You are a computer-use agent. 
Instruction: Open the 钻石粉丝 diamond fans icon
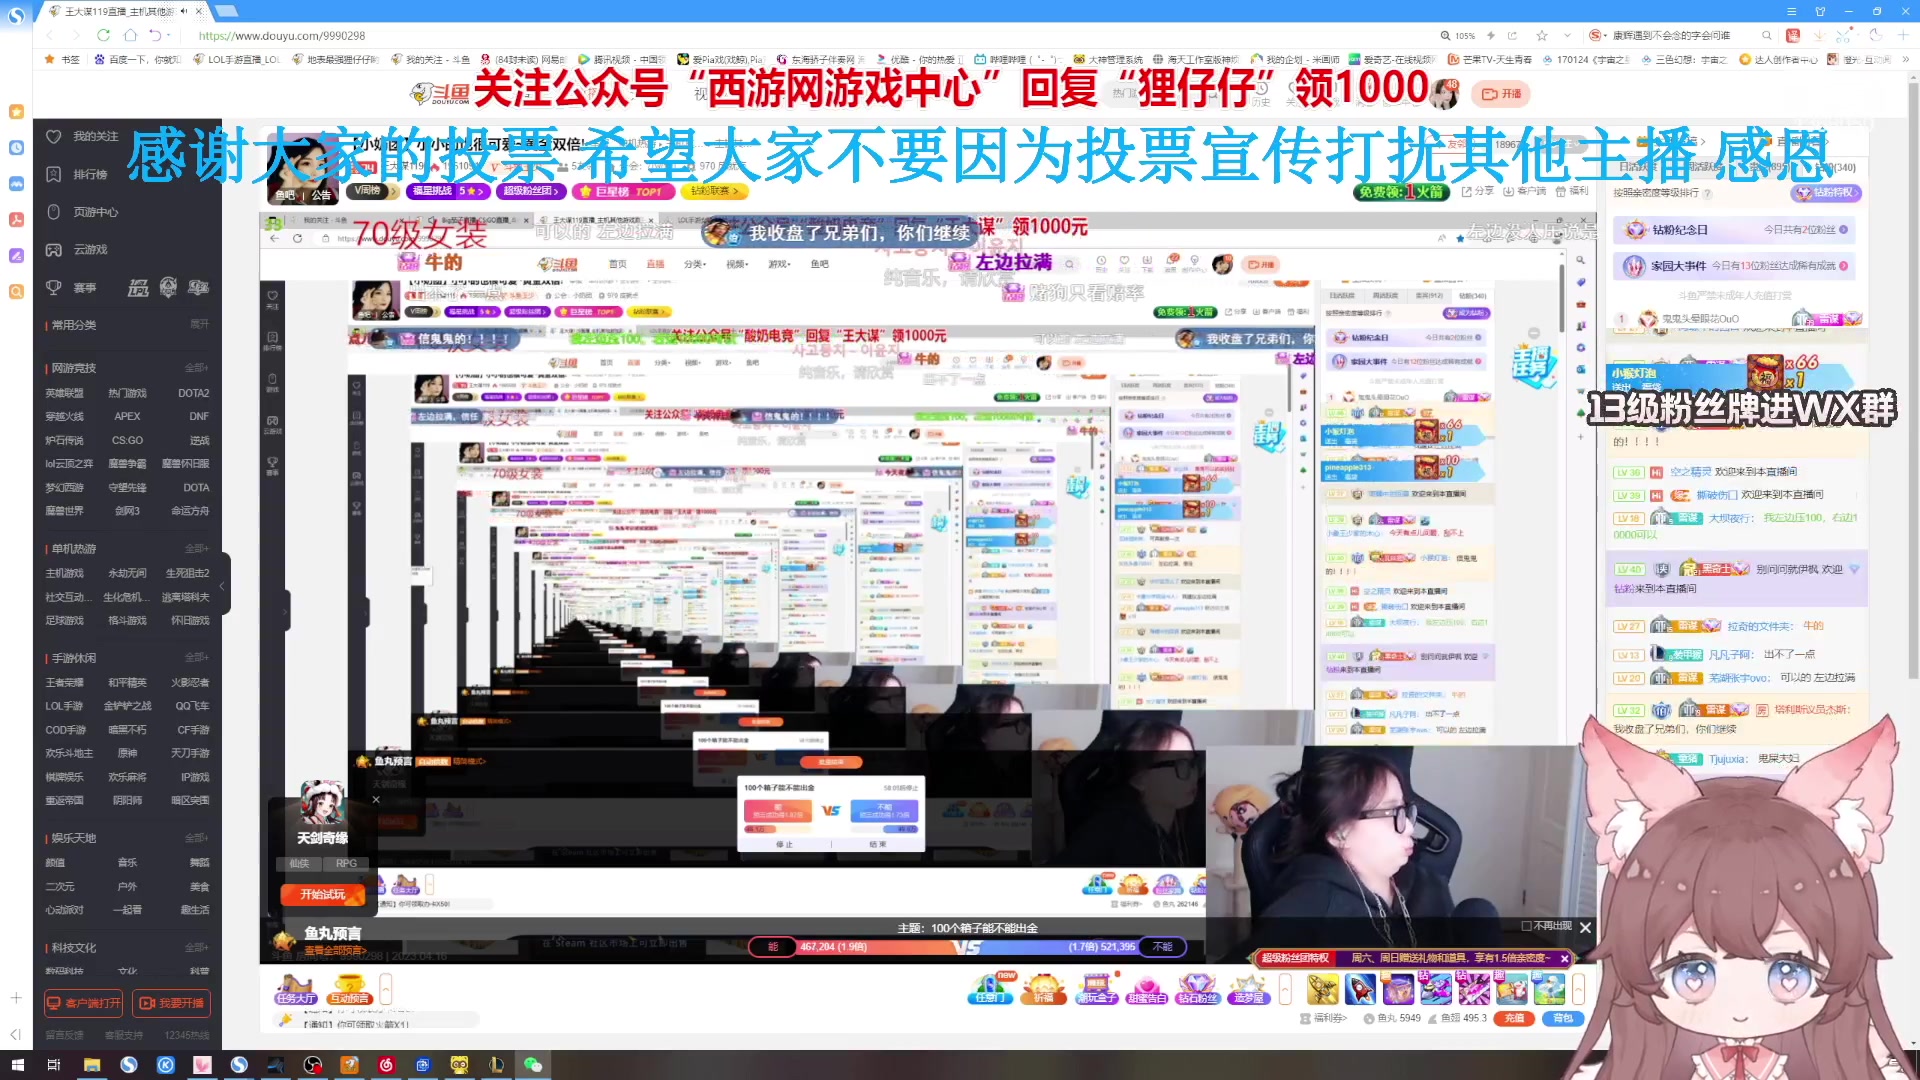coord(1197,989)
